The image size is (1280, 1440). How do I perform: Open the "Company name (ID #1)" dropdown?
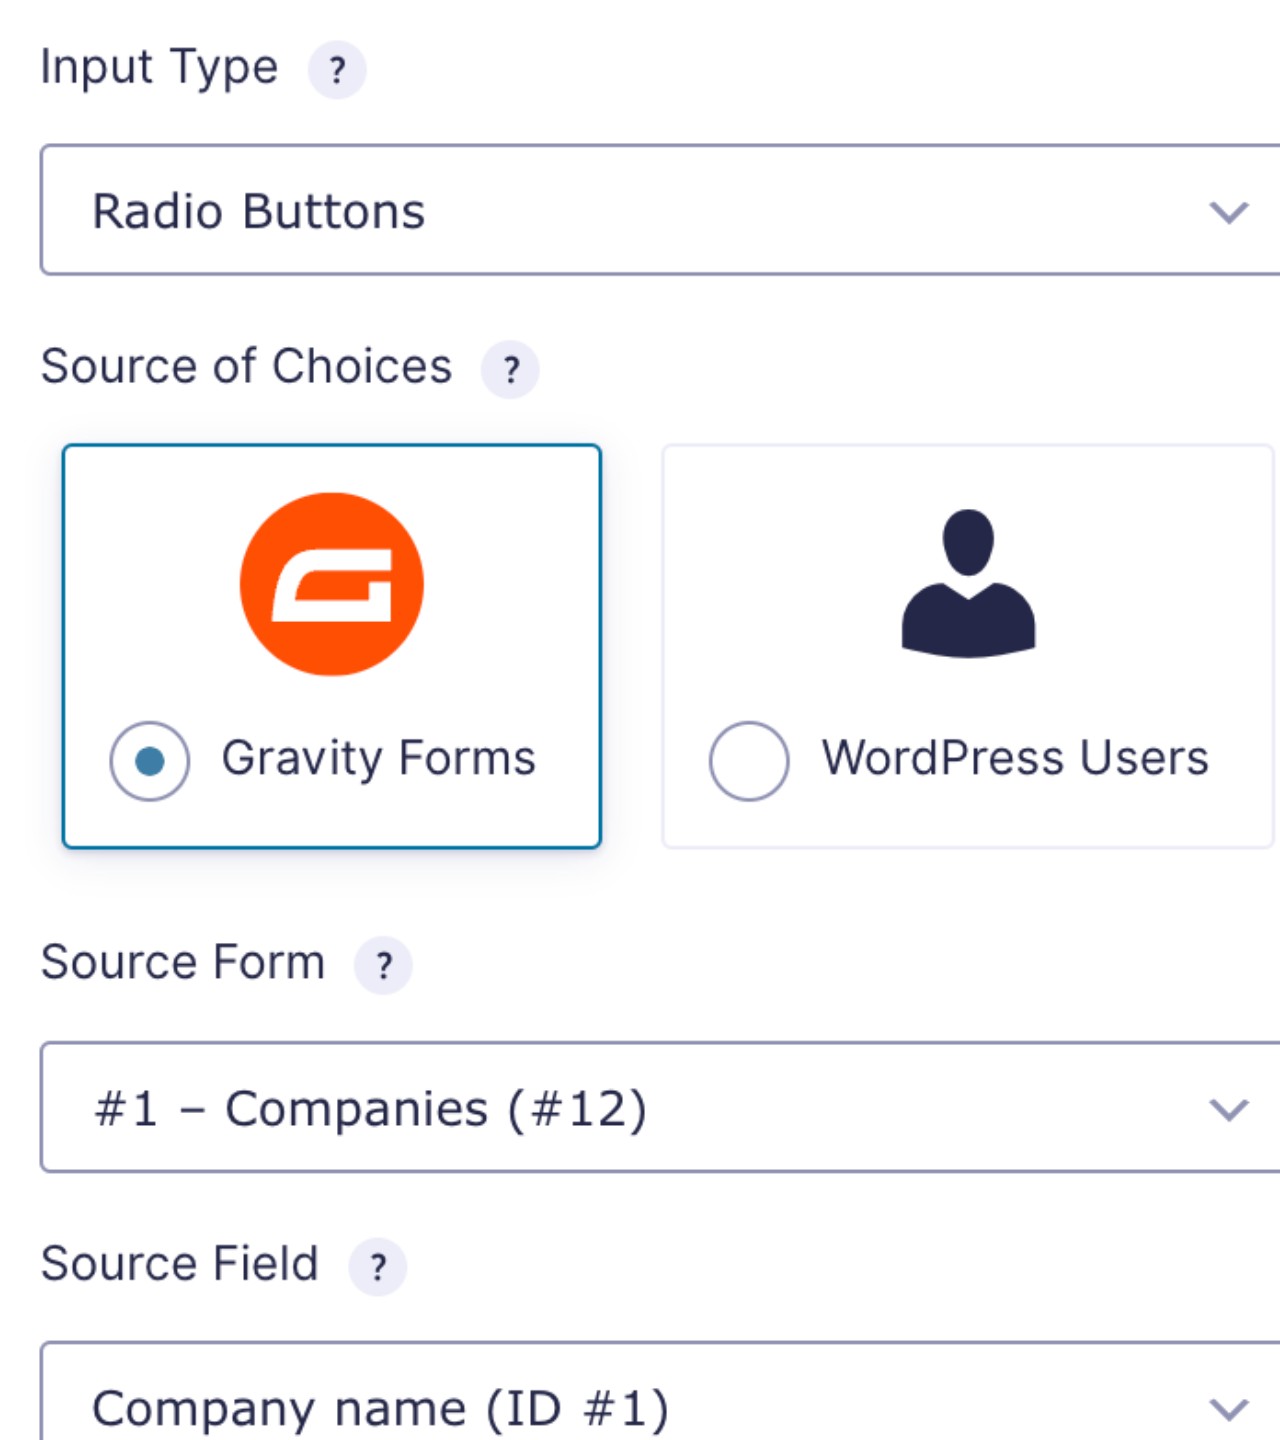click(x=640, y=1407)
